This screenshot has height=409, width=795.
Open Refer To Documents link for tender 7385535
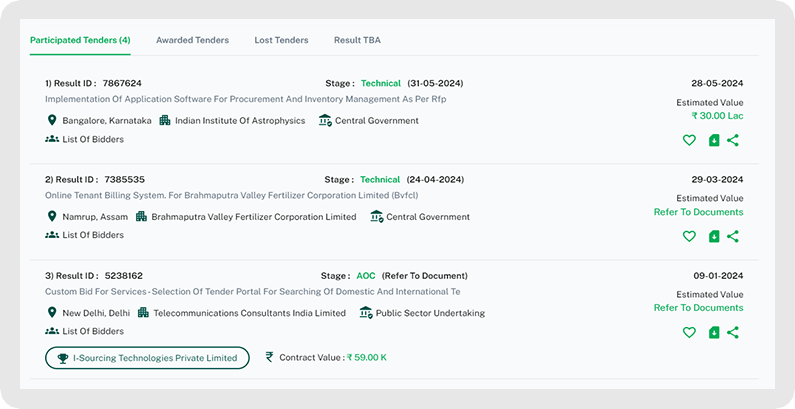pos(698,212)
